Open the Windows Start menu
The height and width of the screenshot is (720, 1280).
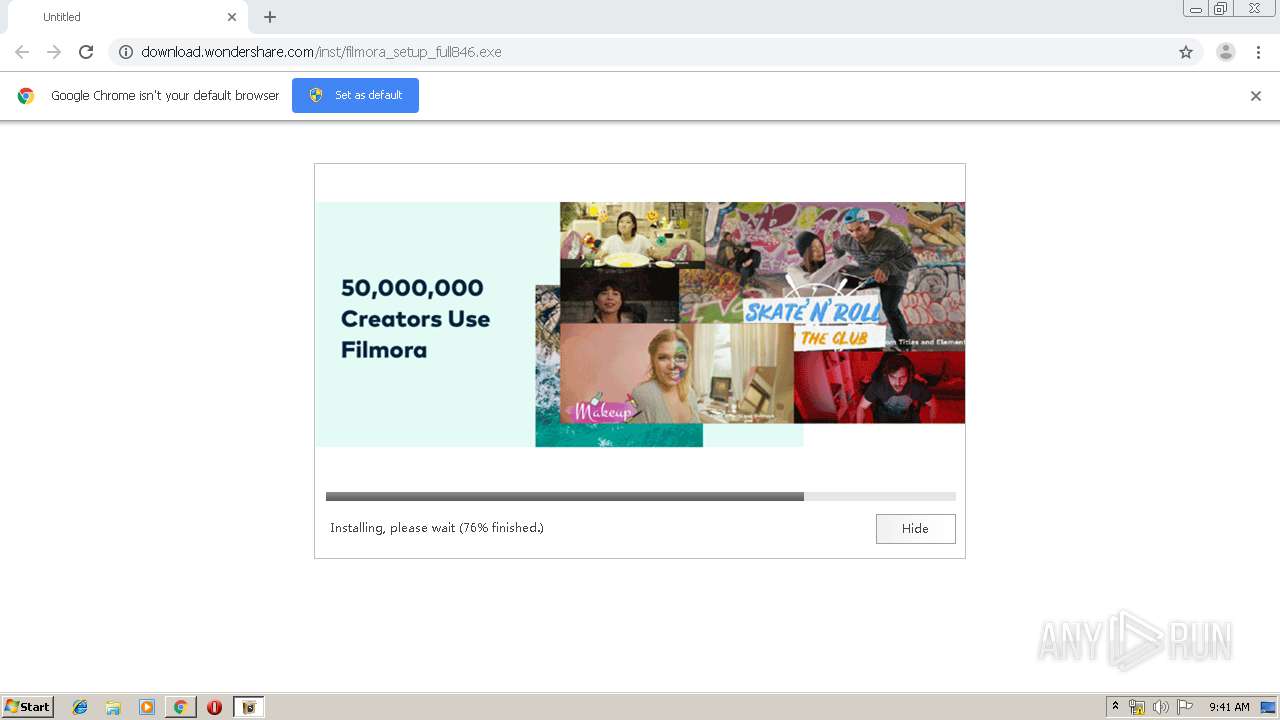coord(28,707)
